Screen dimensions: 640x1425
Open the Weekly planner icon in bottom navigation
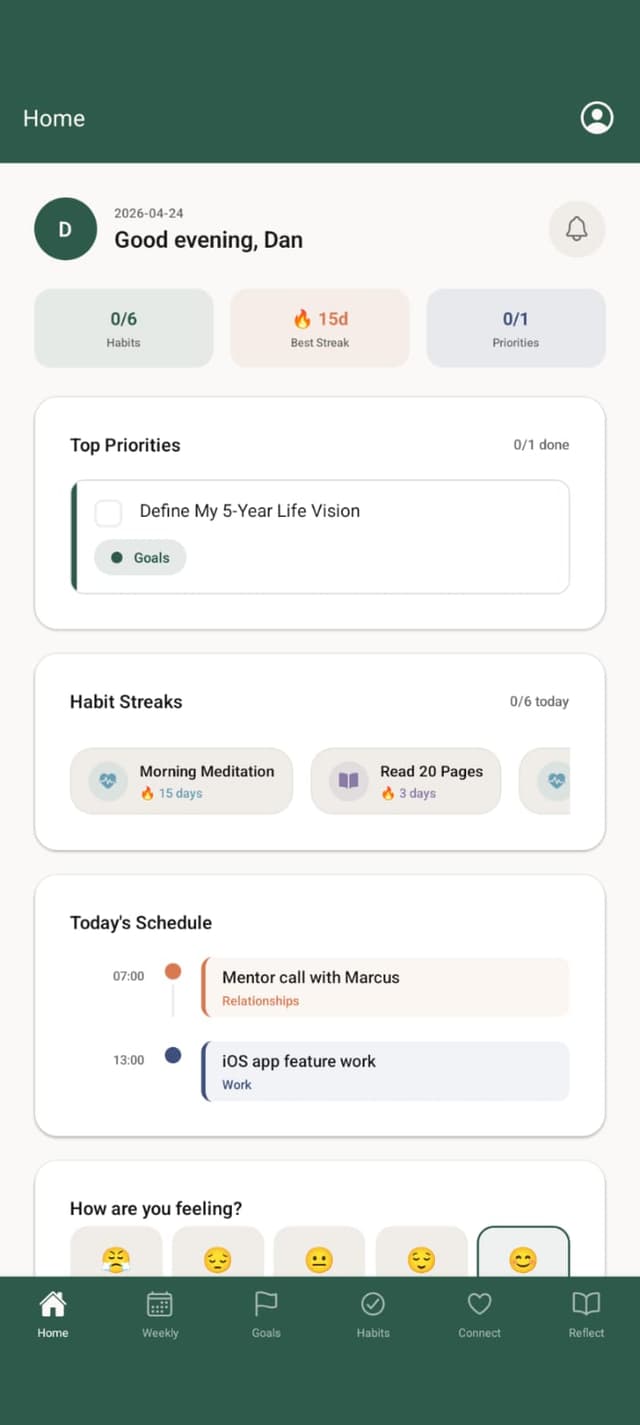tap(159, 1303)
